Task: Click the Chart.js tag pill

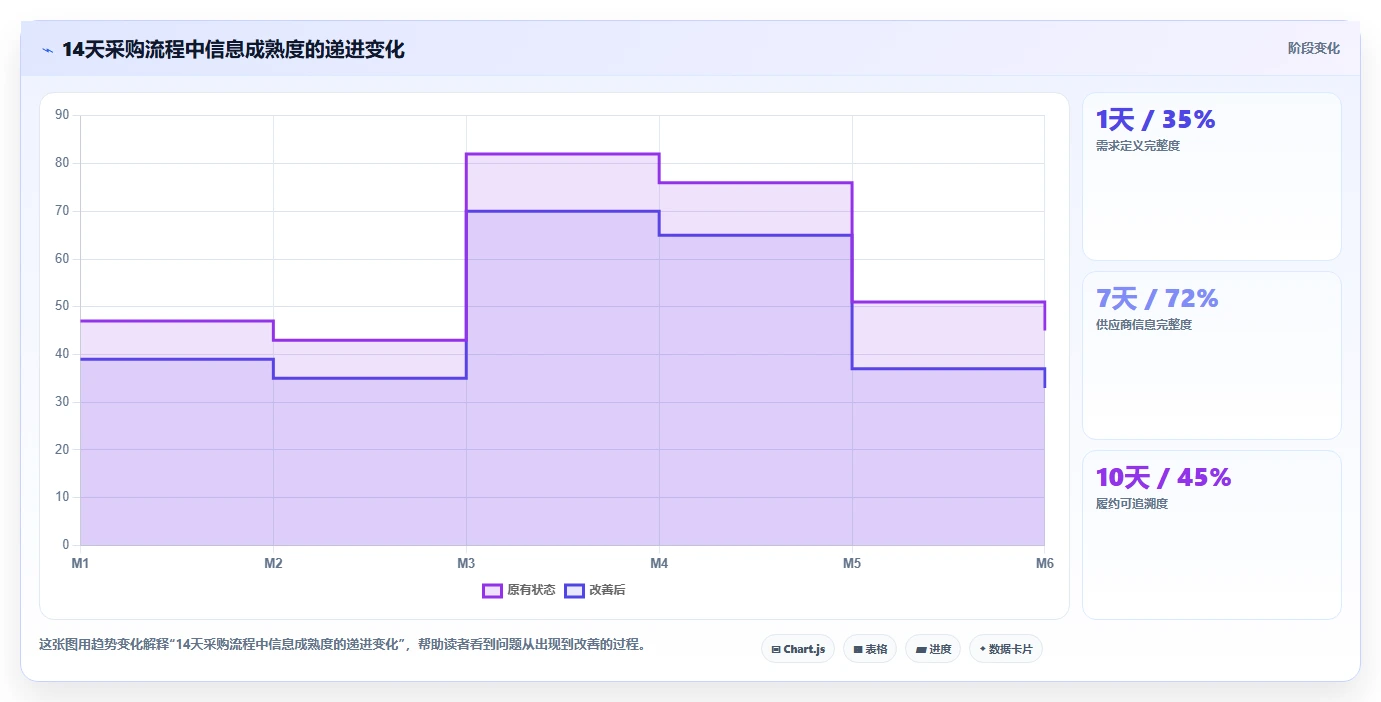Action: pos(798,649)
